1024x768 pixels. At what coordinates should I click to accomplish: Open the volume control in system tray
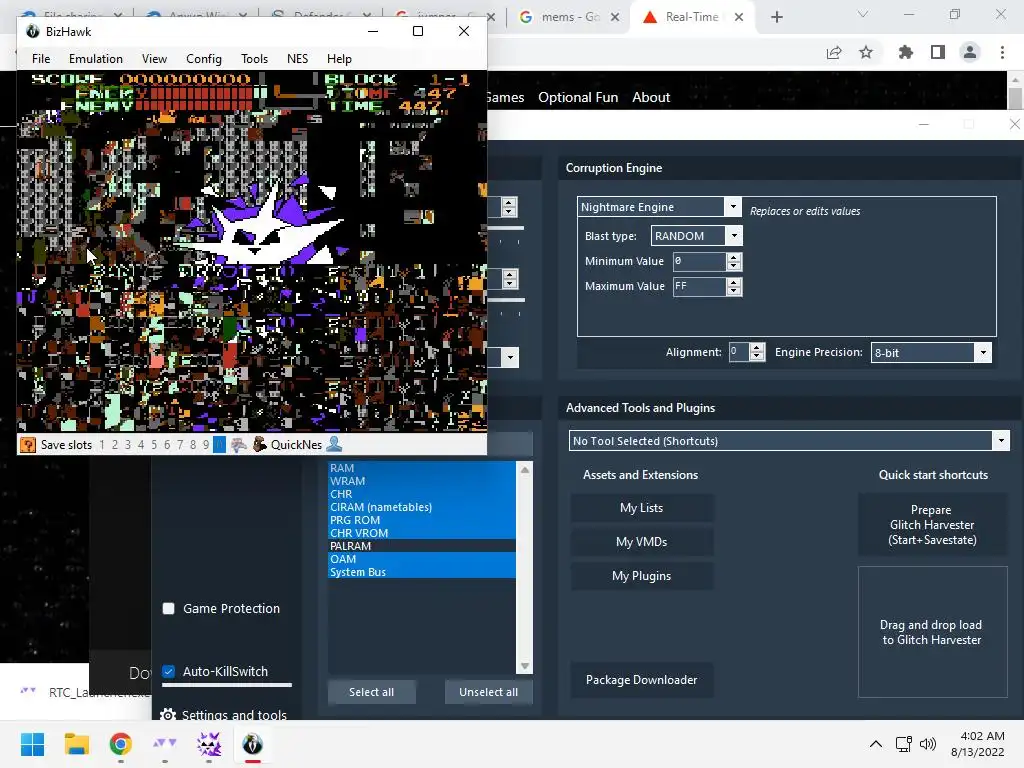pos(927,744)
